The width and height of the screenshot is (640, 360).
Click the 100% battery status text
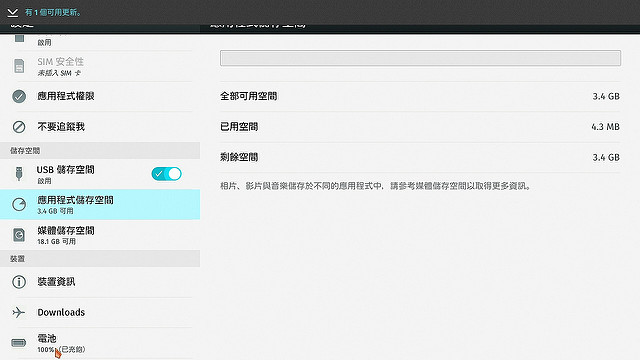[x=61, y=349]
